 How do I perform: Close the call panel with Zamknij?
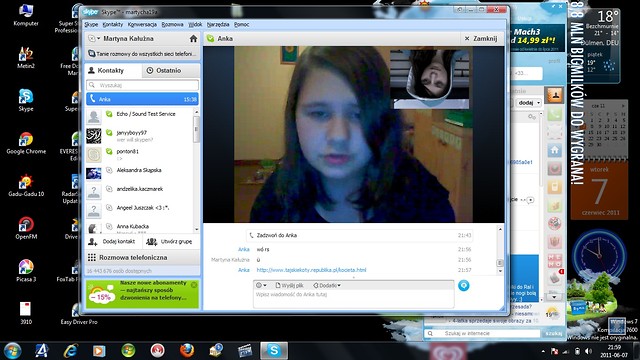coord(481,39)
